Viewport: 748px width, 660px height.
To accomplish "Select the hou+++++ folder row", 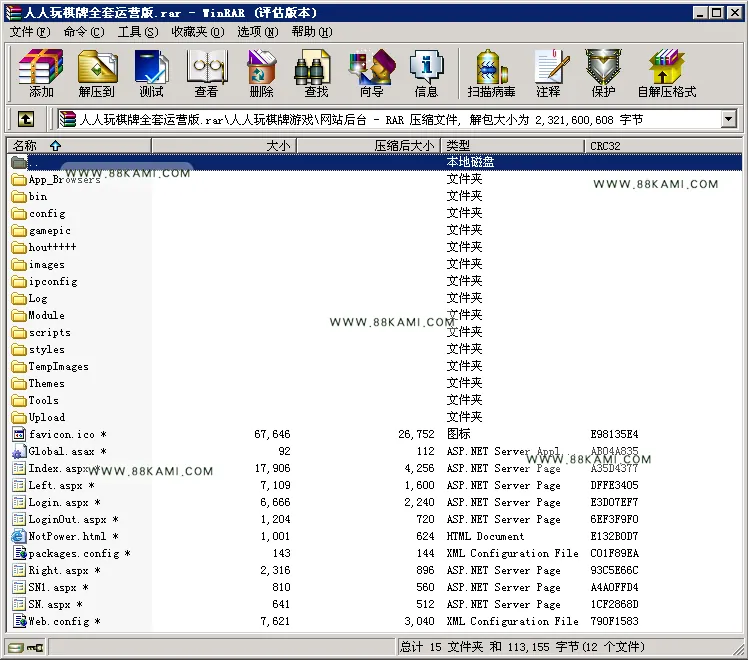I will tap(374, 248).
